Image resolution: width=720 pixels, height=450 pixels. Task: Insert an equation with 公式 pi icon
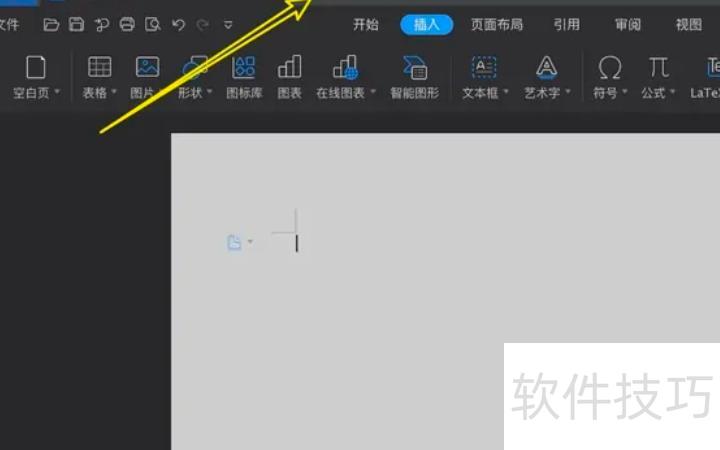(x=658, y=67)
